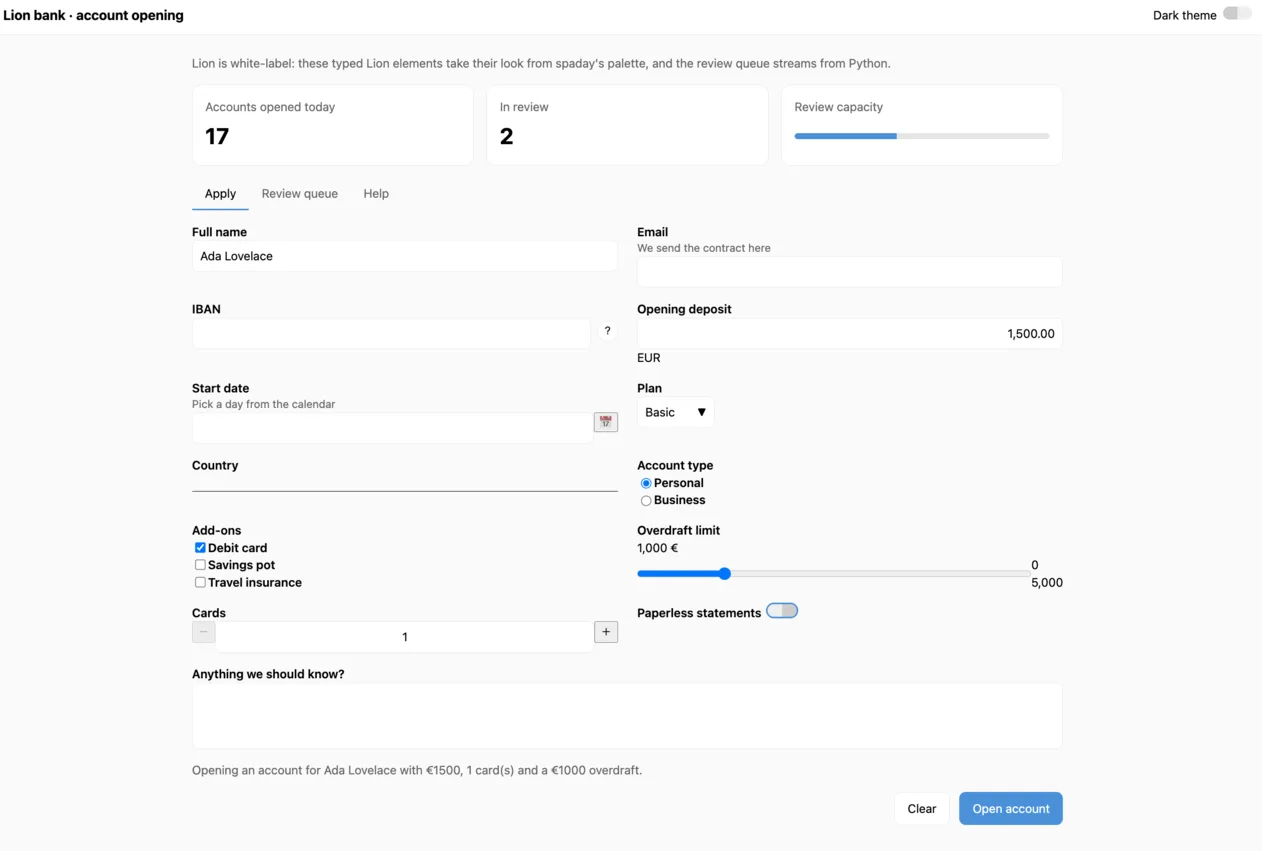Image resolution: width=1262 pixels, height=851 pixels.
Task: Decrease Cards count with the minus button
Action: tap(204, 632)
